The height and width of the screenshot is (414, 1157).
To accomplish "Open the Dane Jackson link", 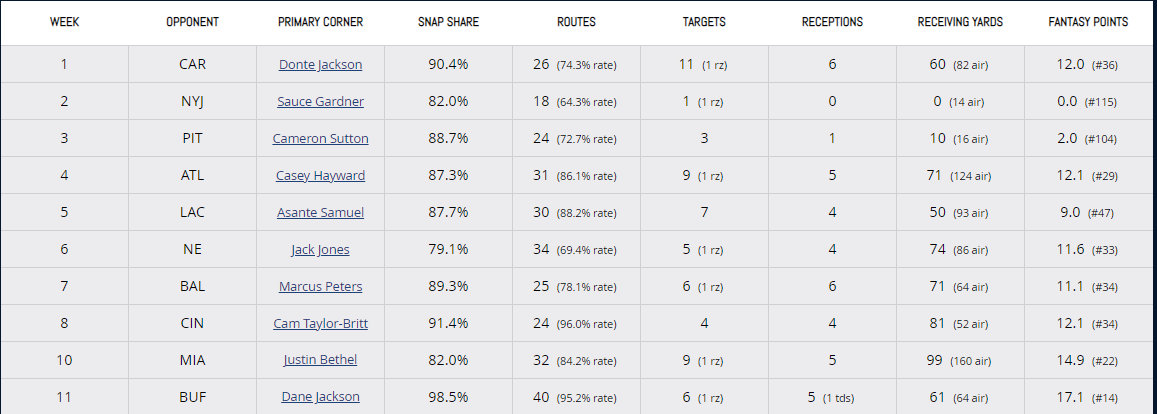I will coord(320,397).
